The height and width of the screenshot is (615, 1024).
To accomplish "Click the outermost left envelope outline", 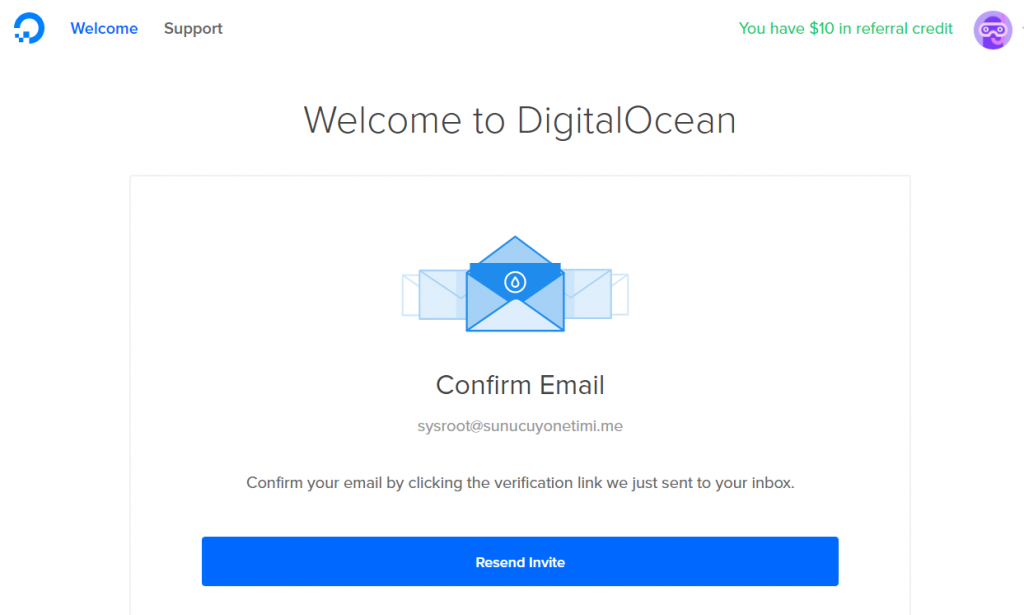I will pyautogui.click(x=410, y=295).
